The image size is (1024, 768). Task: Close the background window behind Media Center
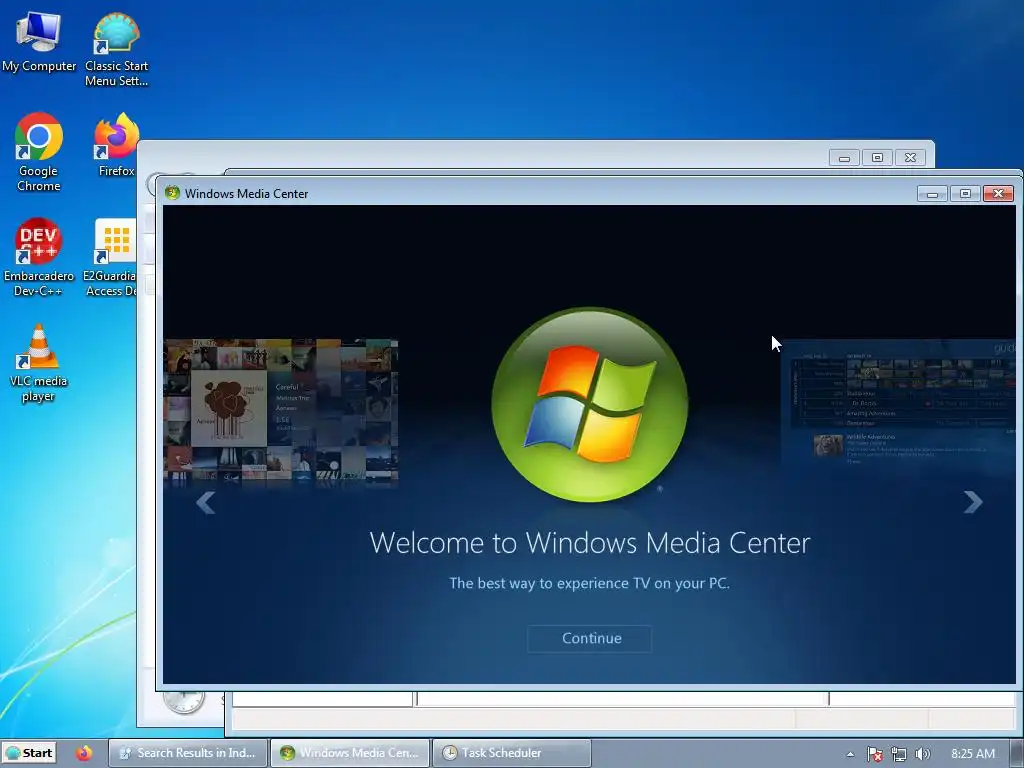[910, 157]
